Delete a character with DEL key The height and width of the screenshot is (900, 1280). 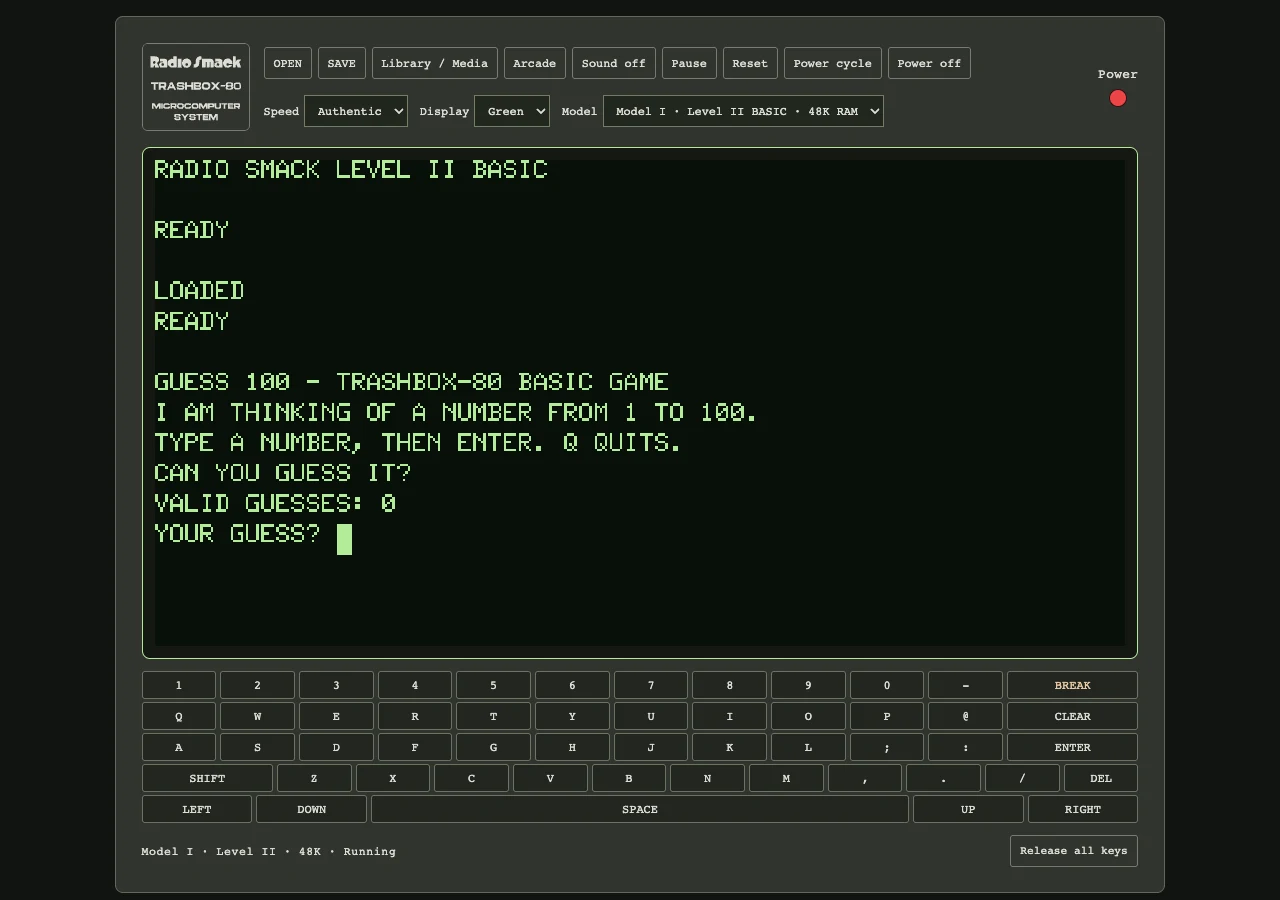tap(1101, 778)
